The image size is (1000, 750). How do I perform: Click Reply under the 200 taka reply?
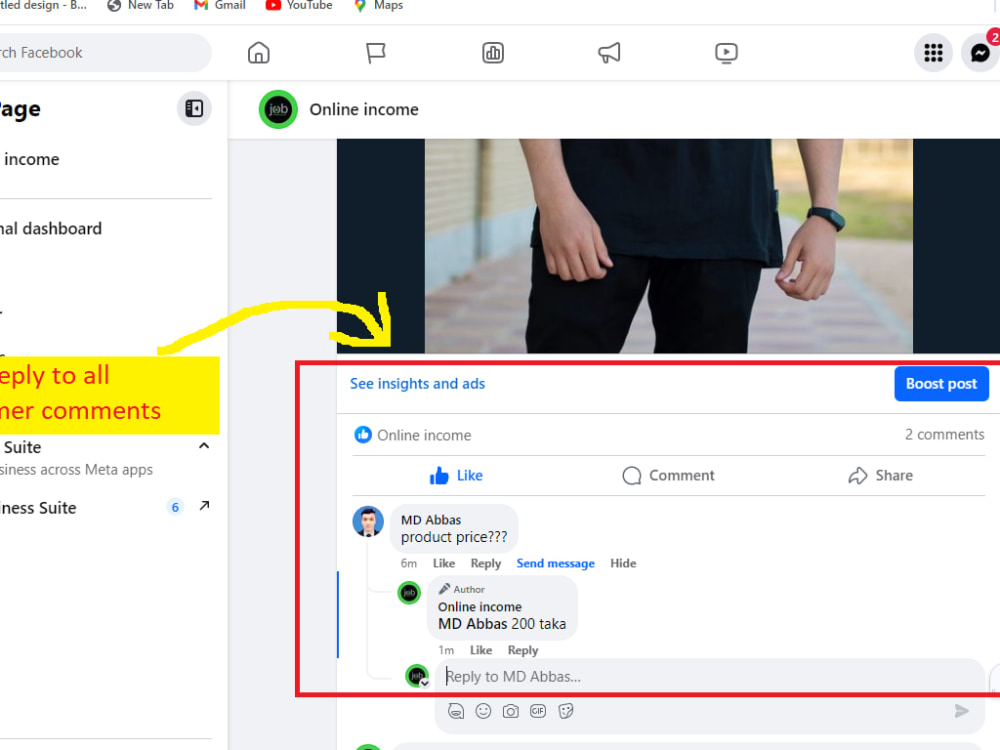point(523,650)
